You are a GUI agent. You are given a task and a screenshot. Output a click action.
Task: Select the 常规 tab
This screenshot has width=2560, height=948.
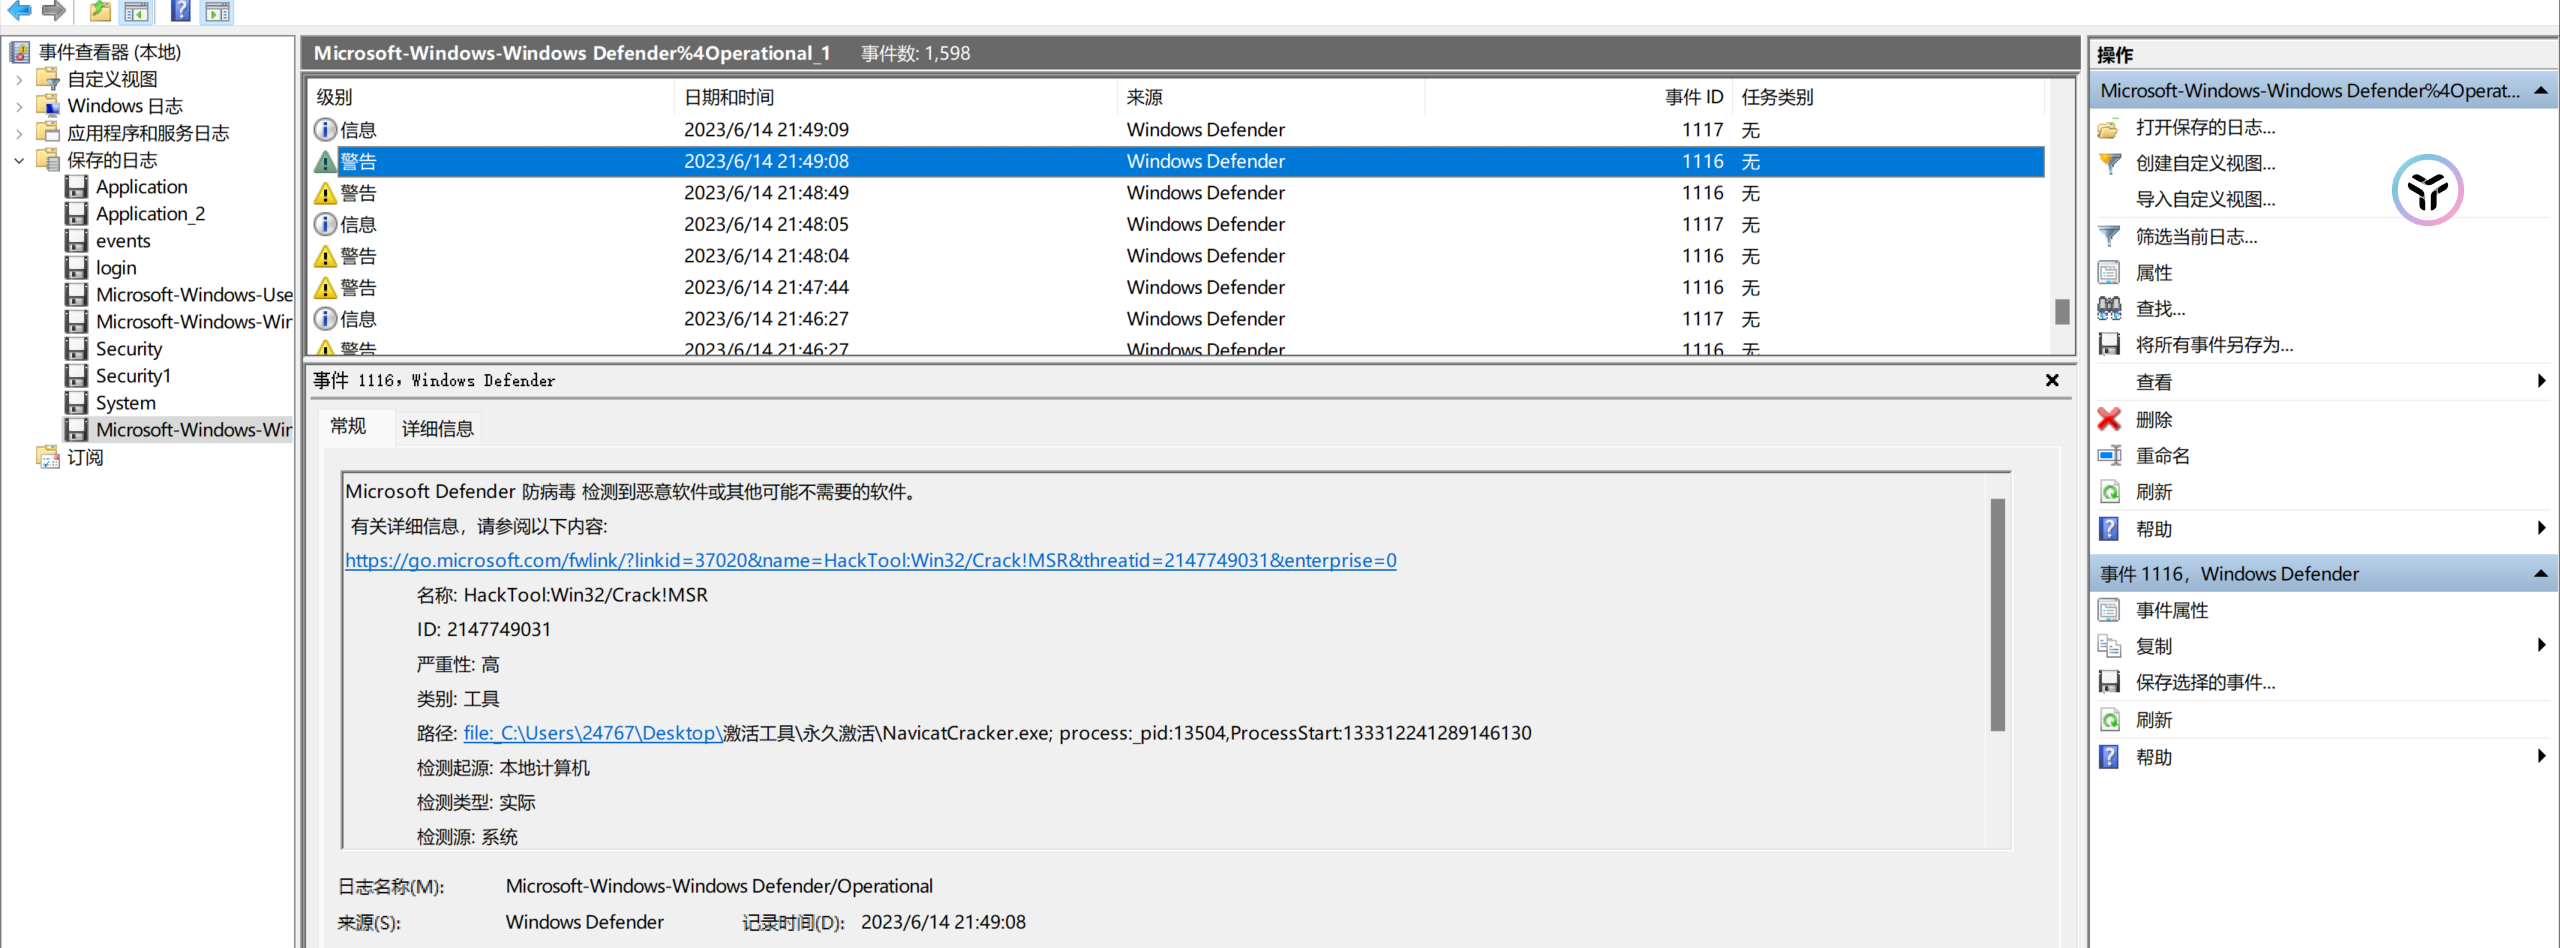point(348,427)
